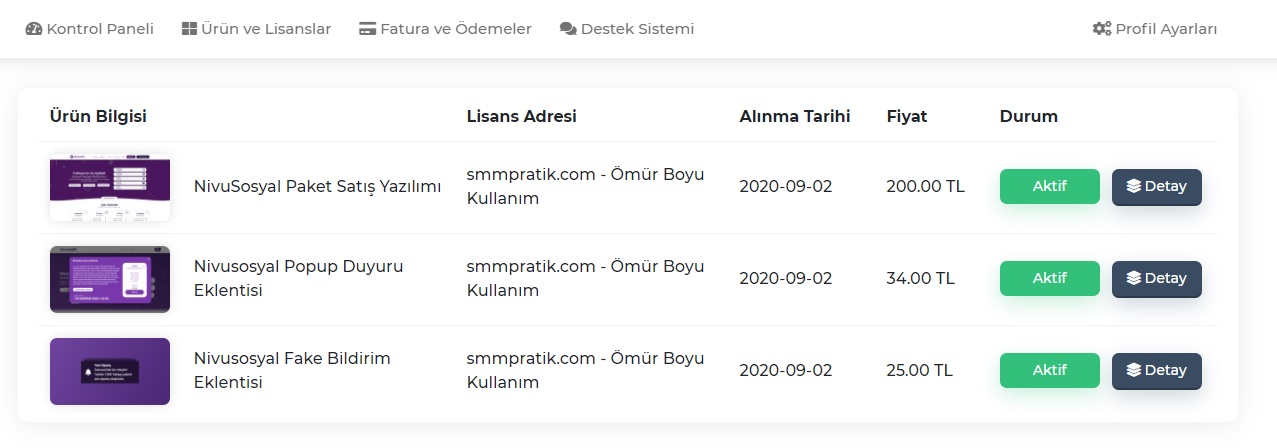Click the Fatura ve Ödemeler card icon
This screenshot has height=448, width=1277.
pyautogui.click(x=367, y=29)
